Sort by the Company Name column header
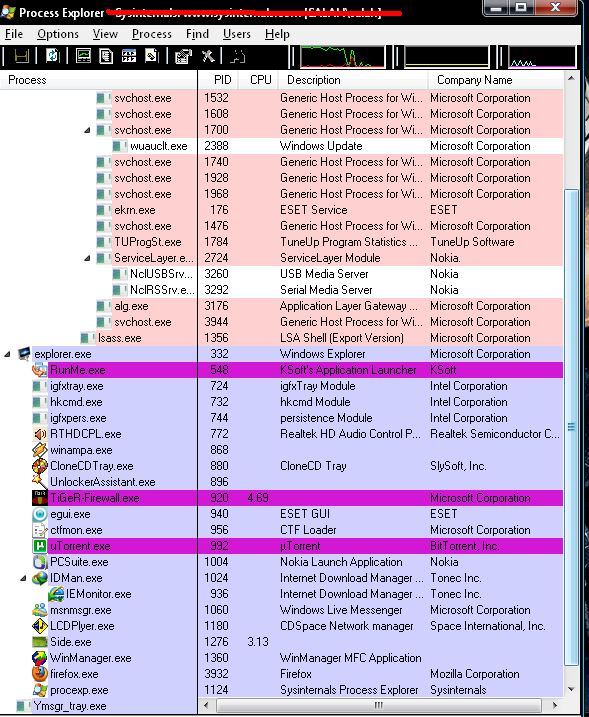Viewport: 589px width, 717px height. click(x=496, y=80)
